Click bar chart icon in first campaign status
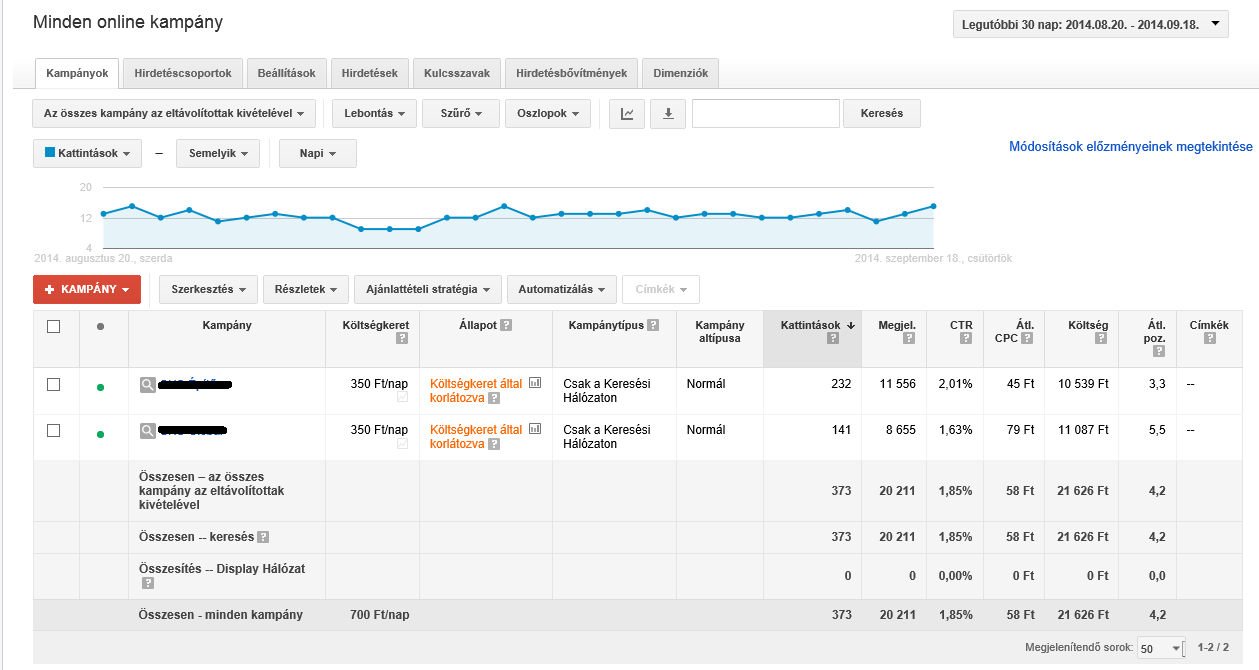This screenshot has height=670, width=1259. coord(535,383)
